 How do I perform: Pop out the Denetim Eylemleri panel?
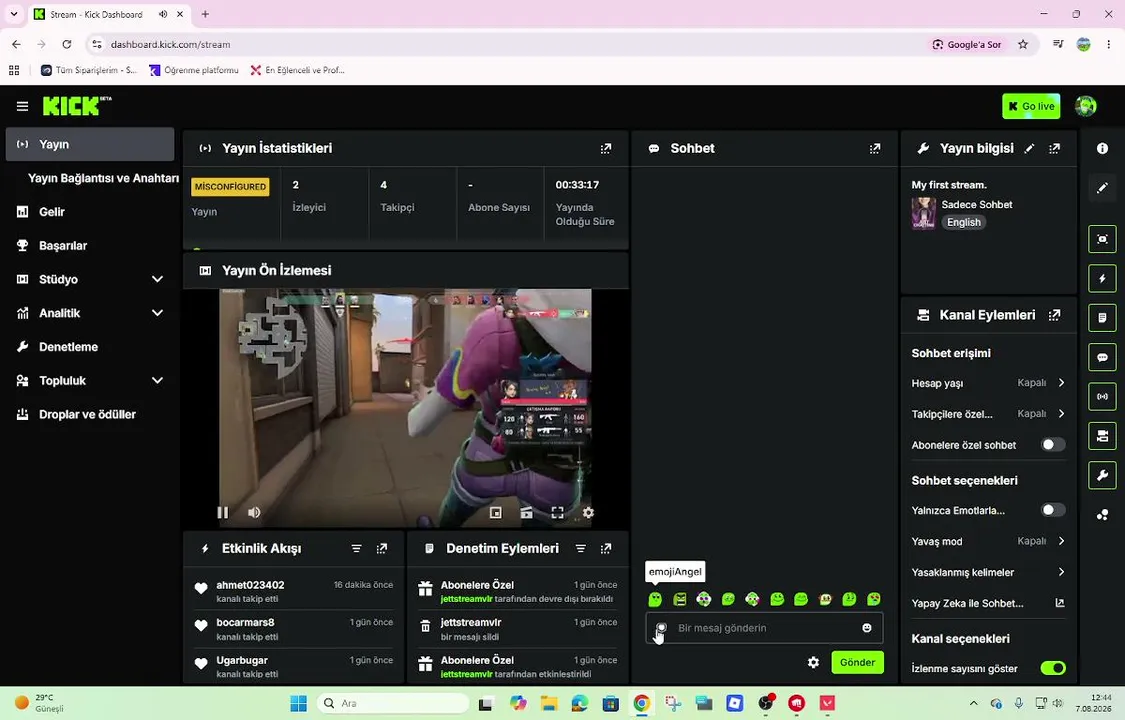(606, 549)
